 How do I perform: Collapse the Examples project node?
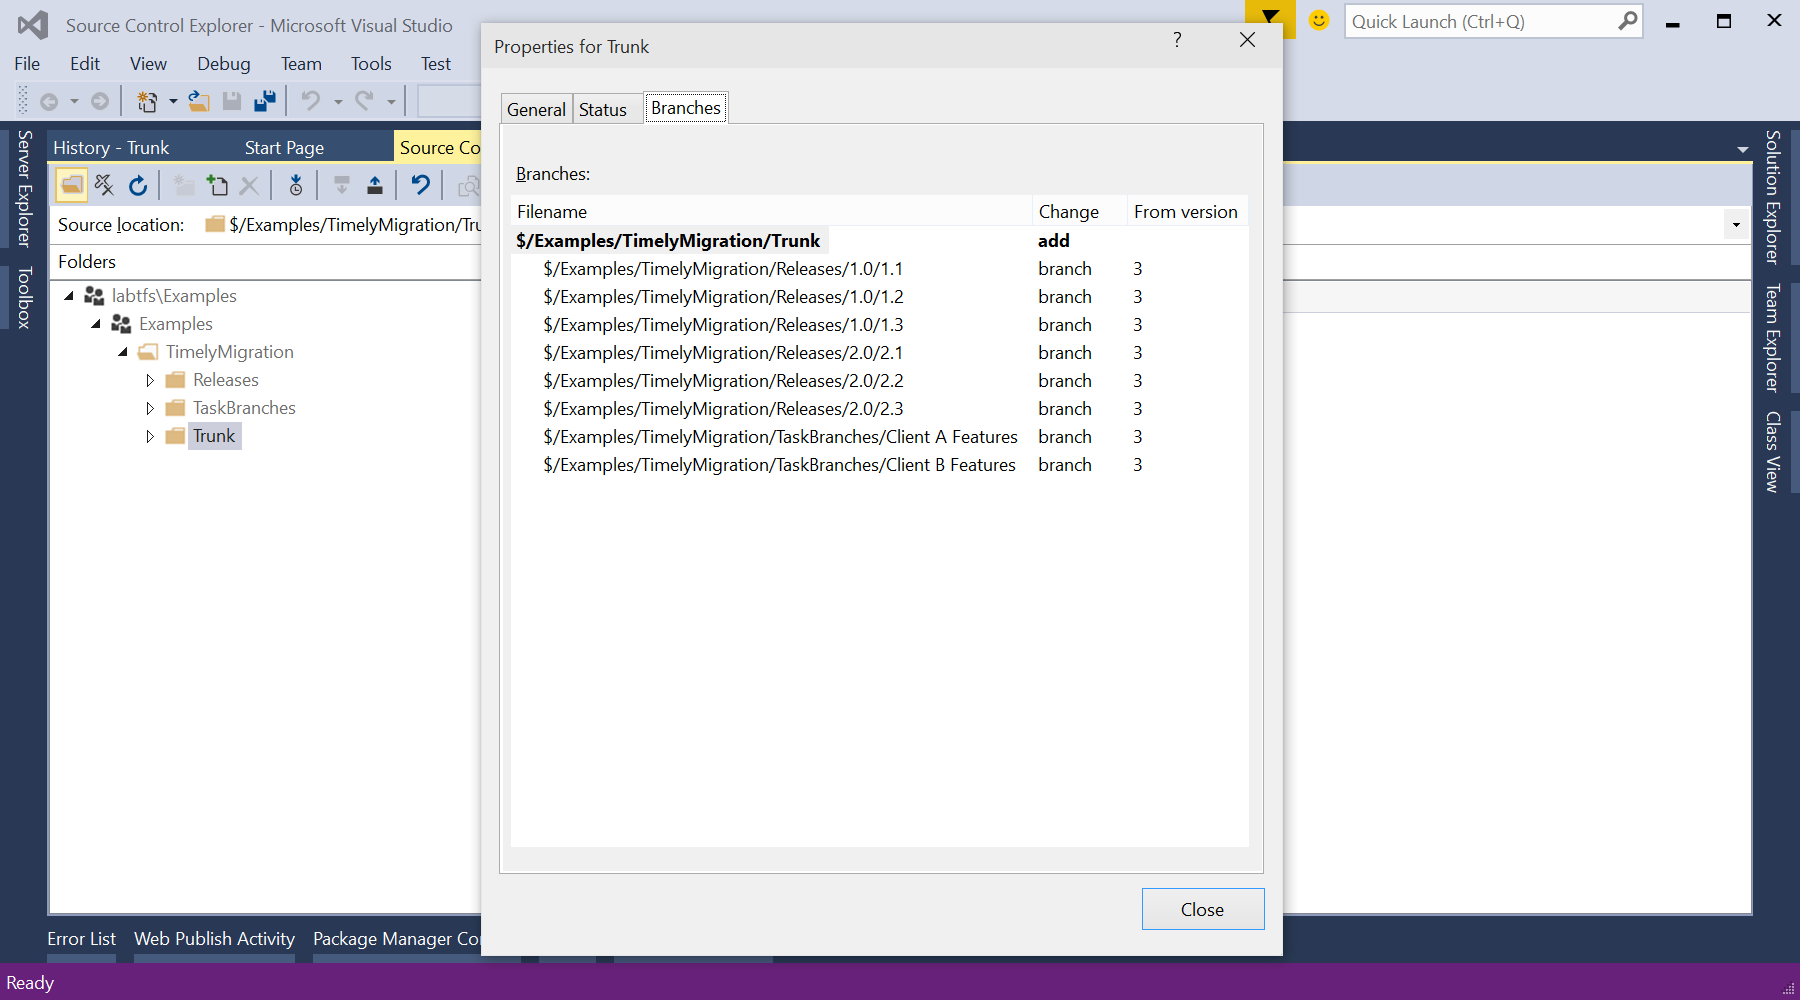(96, 324)
